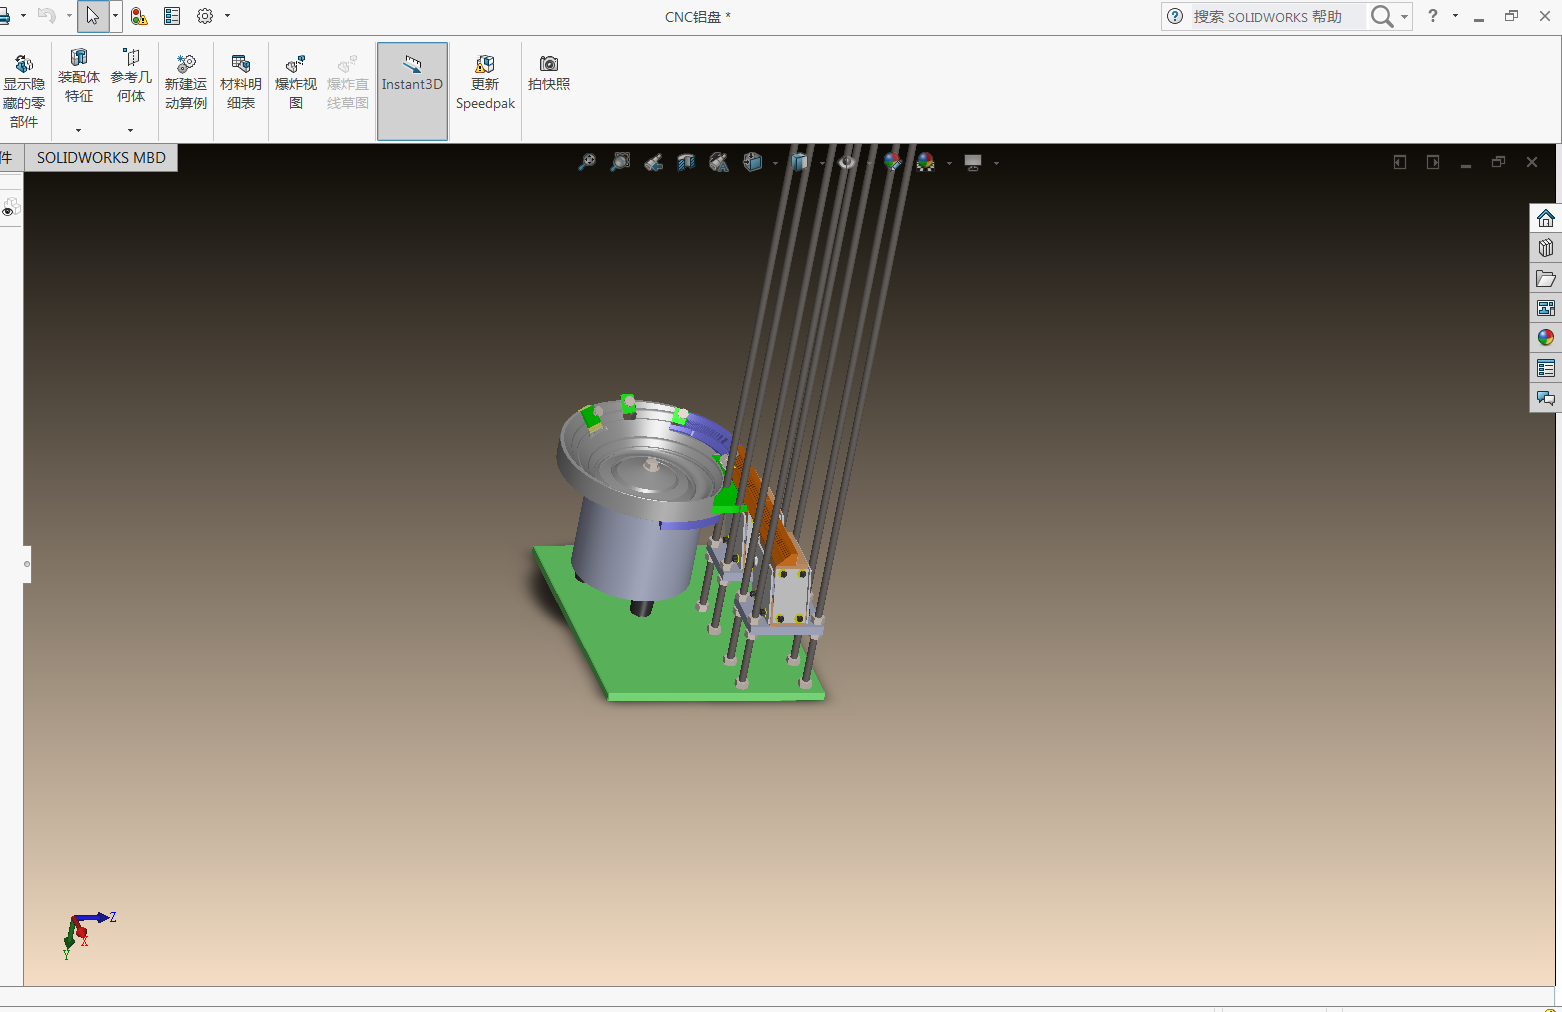Expand the View Orientation dropdown arrow
1562x1012 pixels.
pyautogui.click(x=775, y=163)
